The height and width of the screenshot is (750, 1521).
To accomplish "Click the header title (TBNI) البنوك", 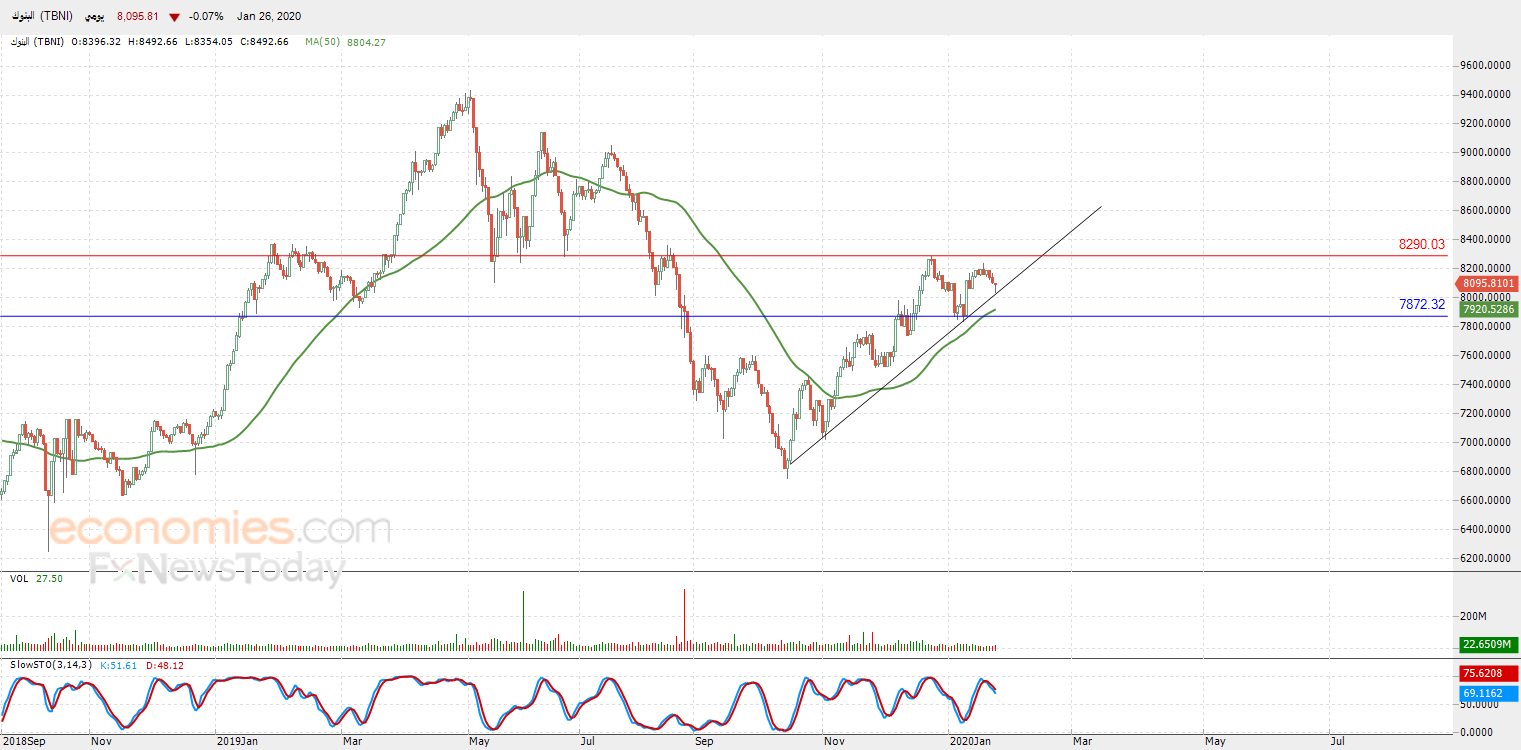I will [x=40, y=17].
